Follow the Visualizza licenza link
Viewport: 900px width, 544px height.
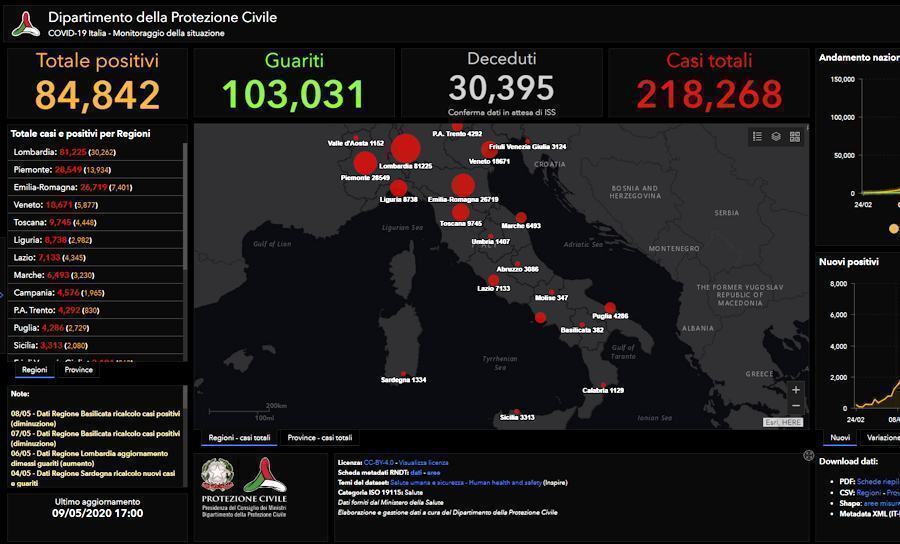[424, 463]
